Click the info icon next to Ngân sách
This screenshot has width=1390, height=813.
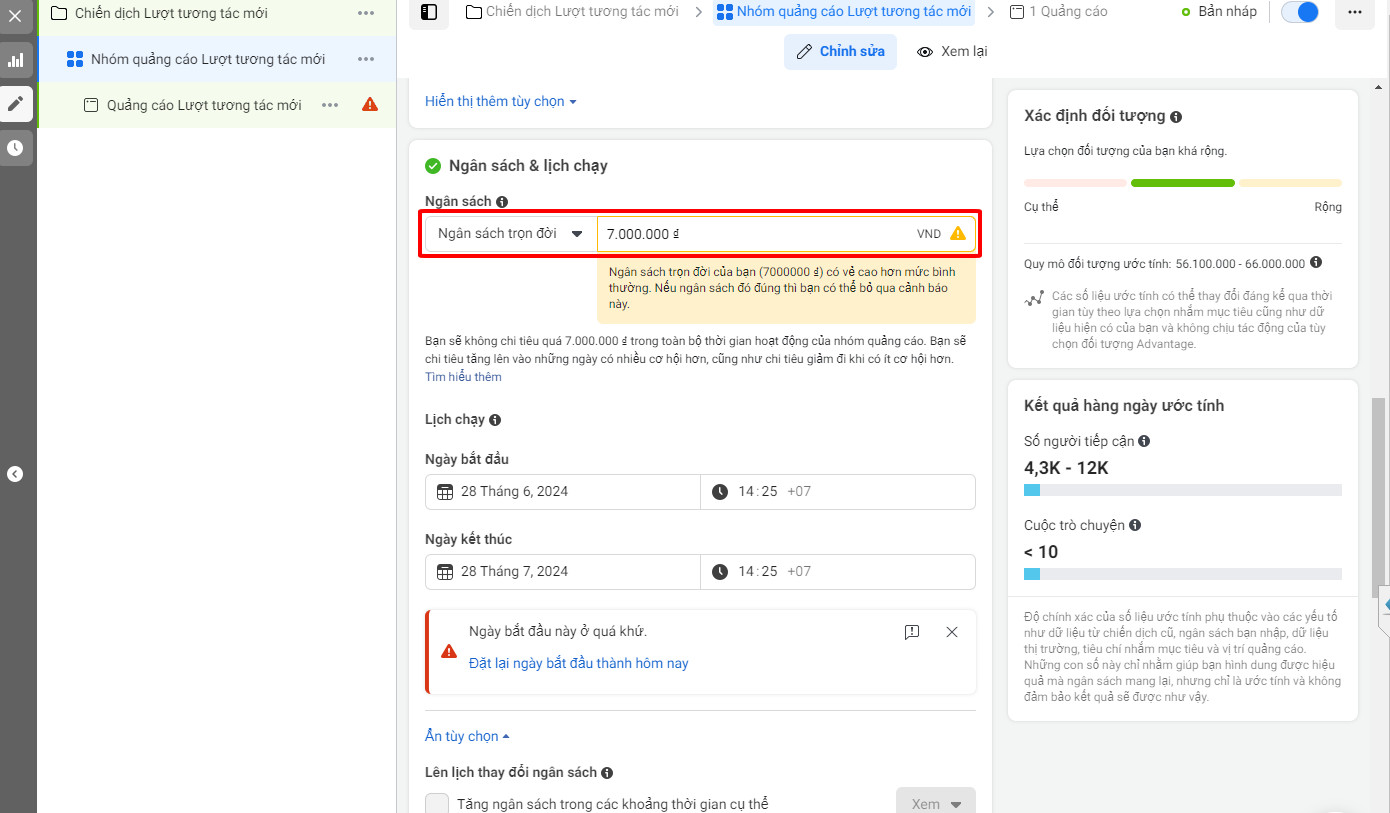[502, 202]
